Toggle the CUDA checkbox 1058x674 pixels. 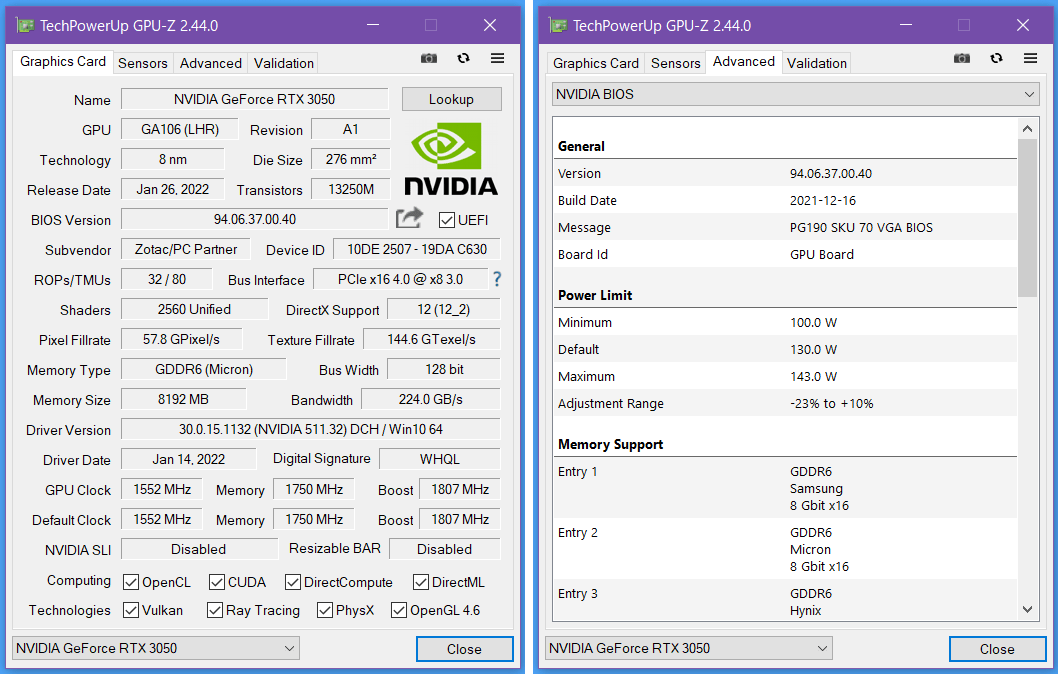point(217,582)
